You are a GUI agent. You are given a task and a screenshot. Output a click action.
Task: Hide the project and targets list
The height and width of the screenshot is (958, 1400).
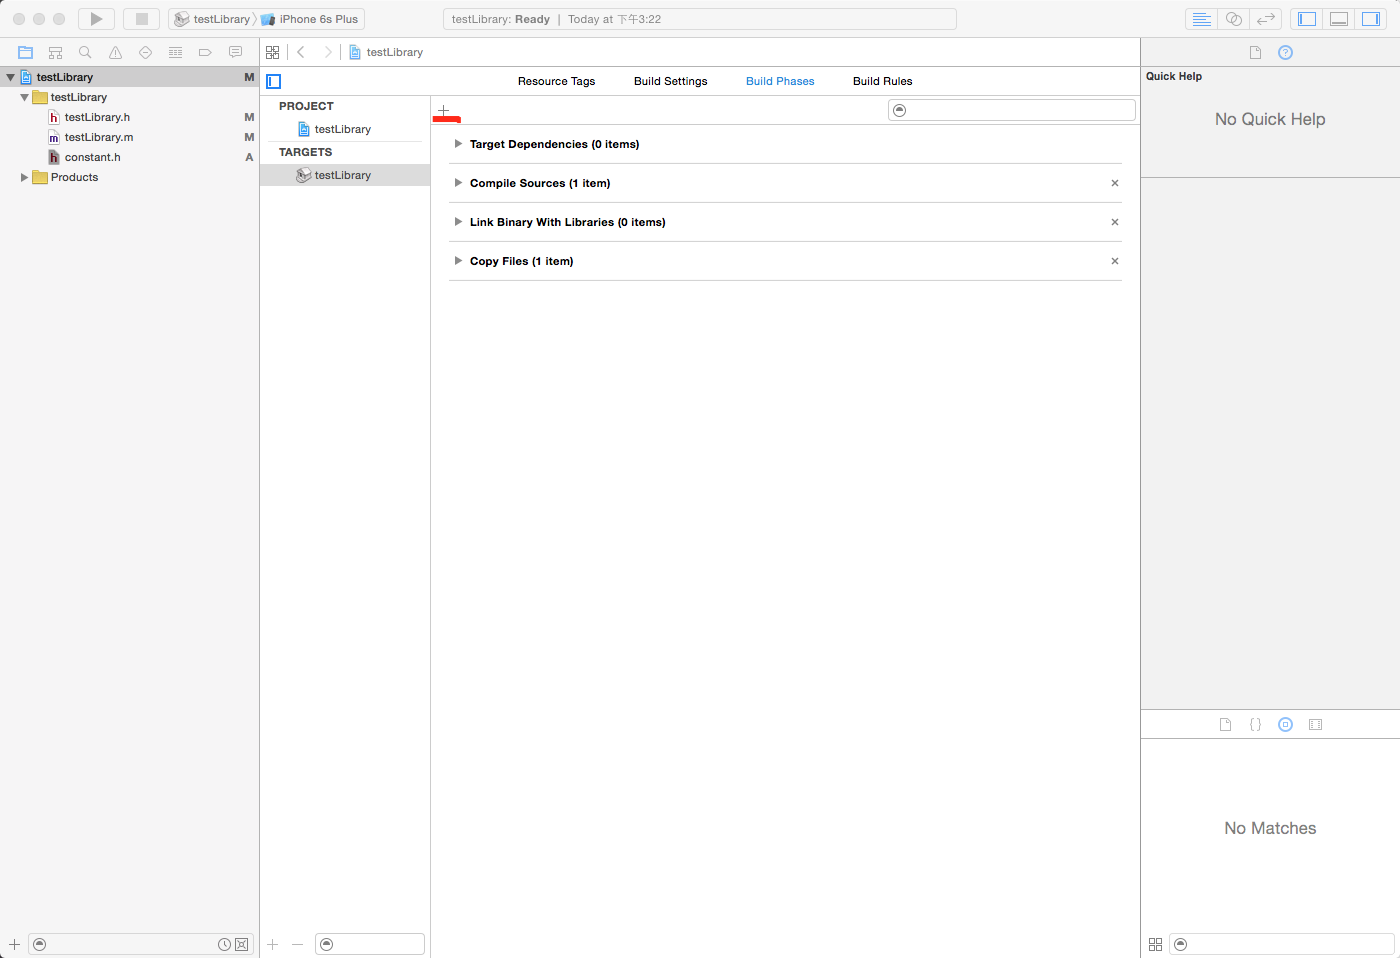point(274,81)
